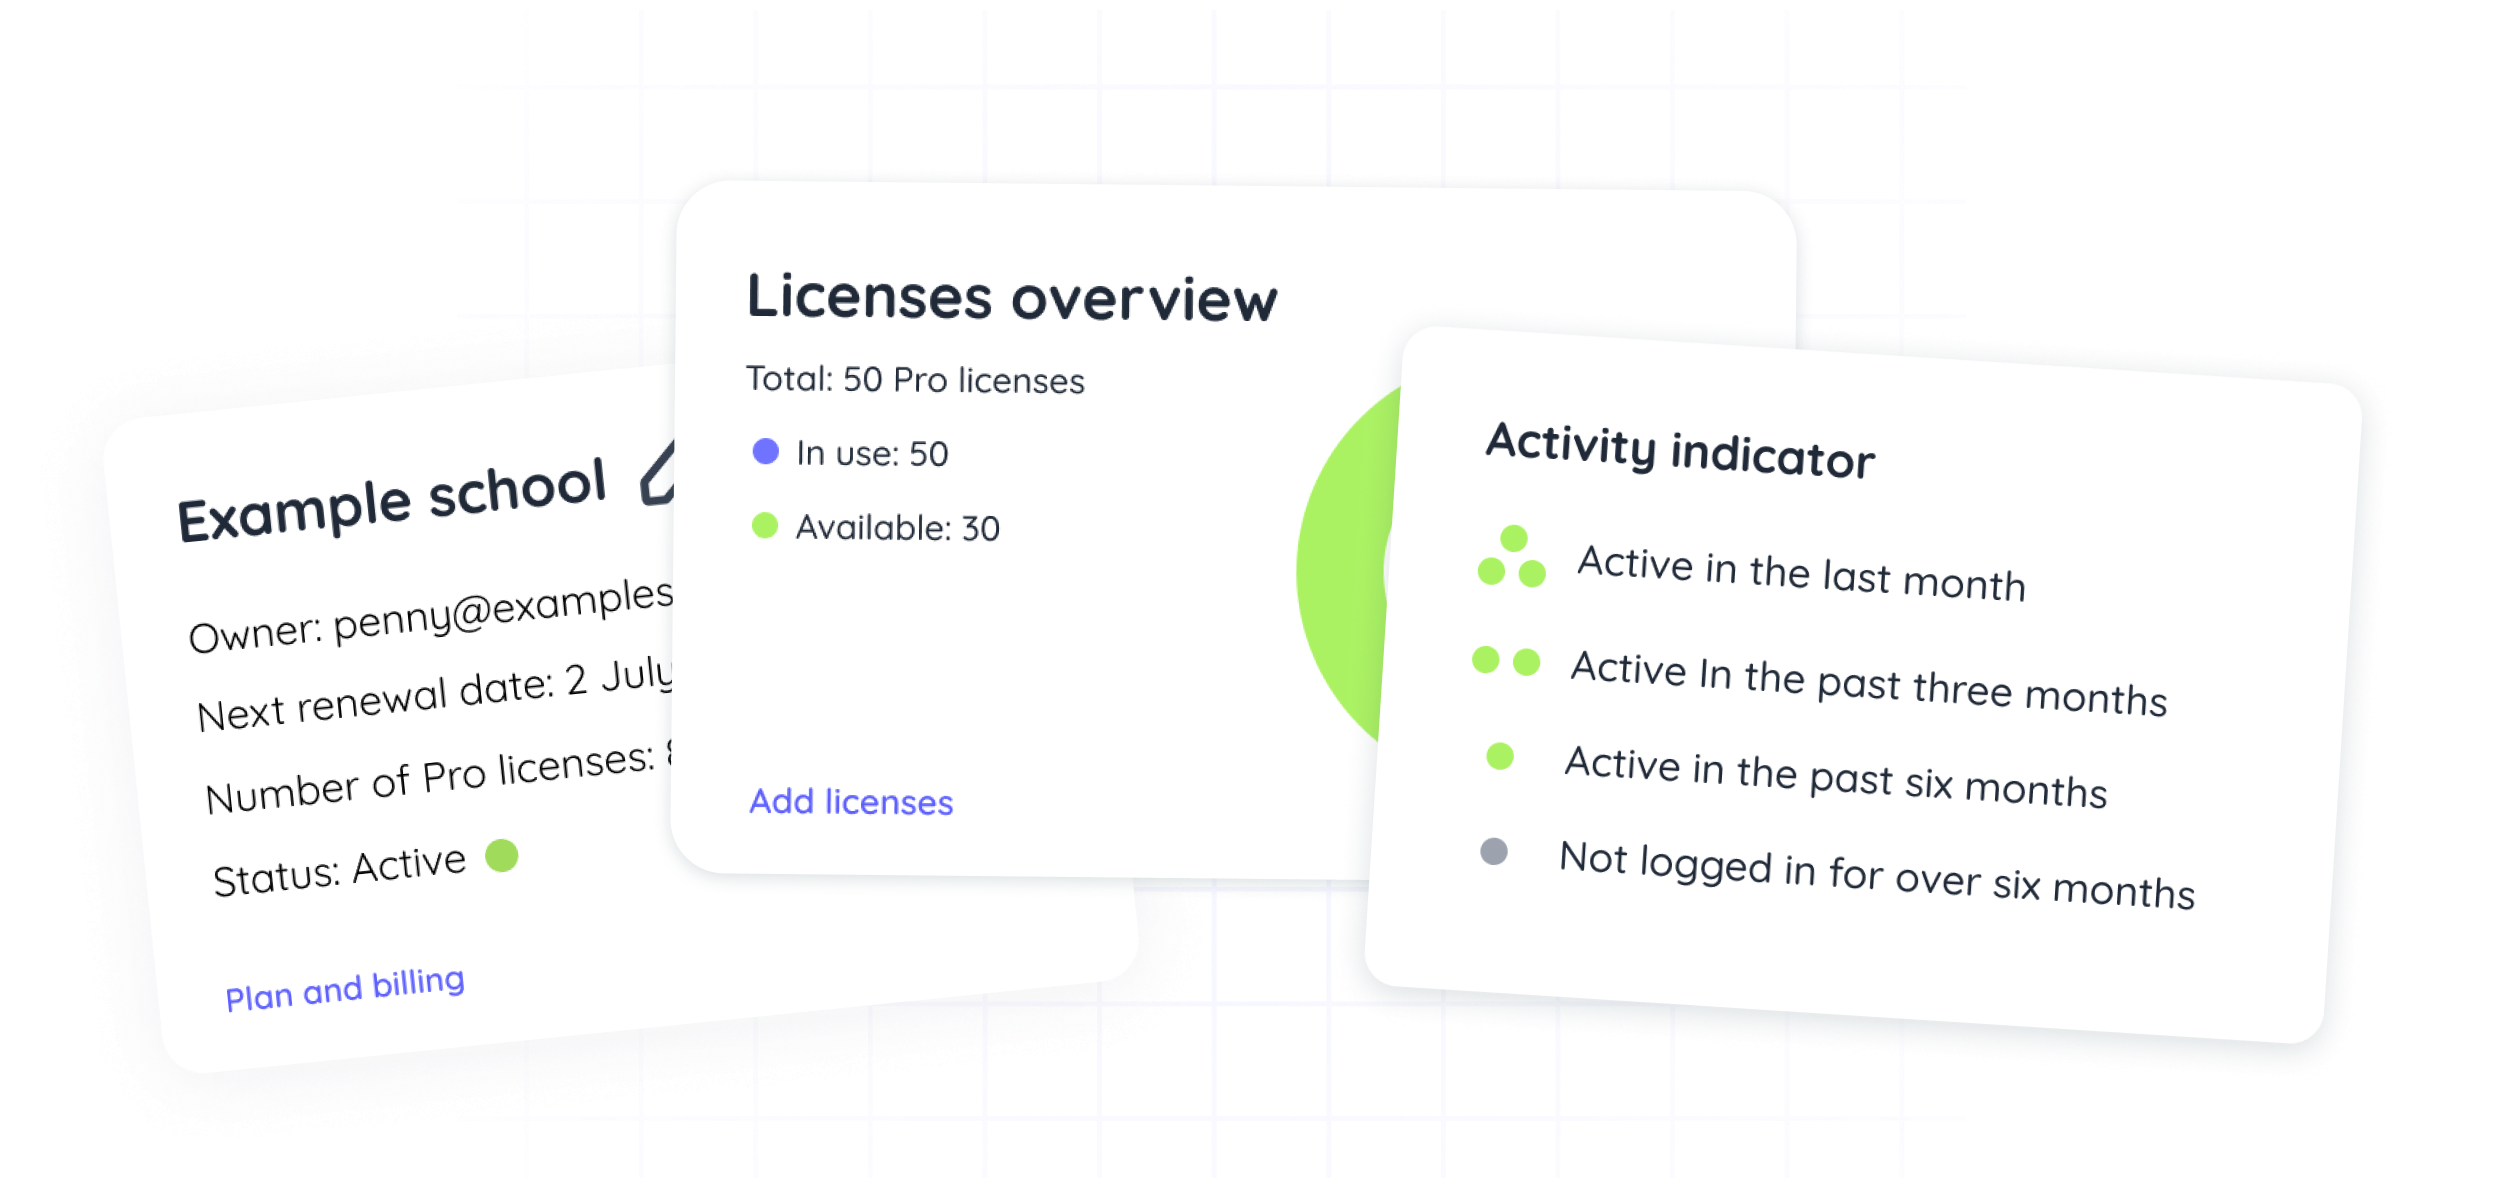This screenshot has width=2500, height=1178.
Task: Click the three-dot Active in last month icon
Action: pos(1511,556)
